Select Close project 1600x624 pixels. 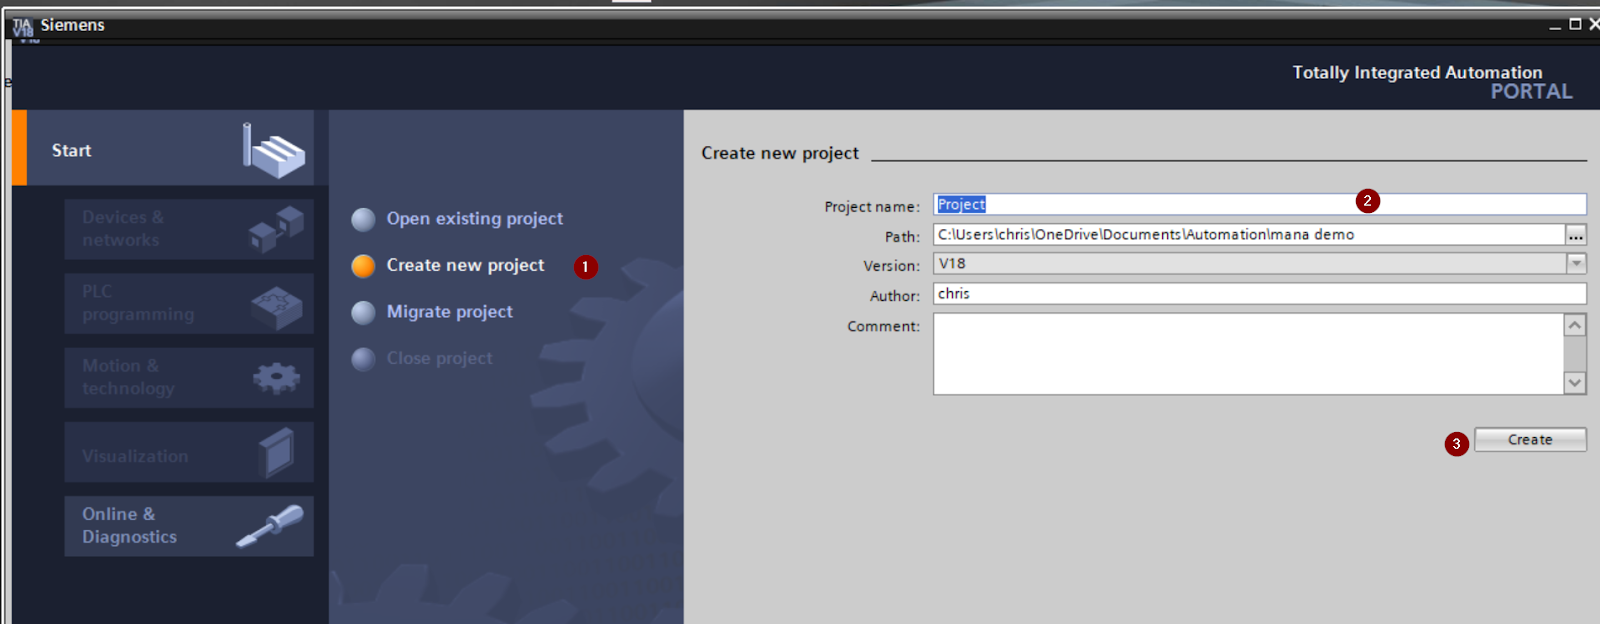(x=439, y=358)
